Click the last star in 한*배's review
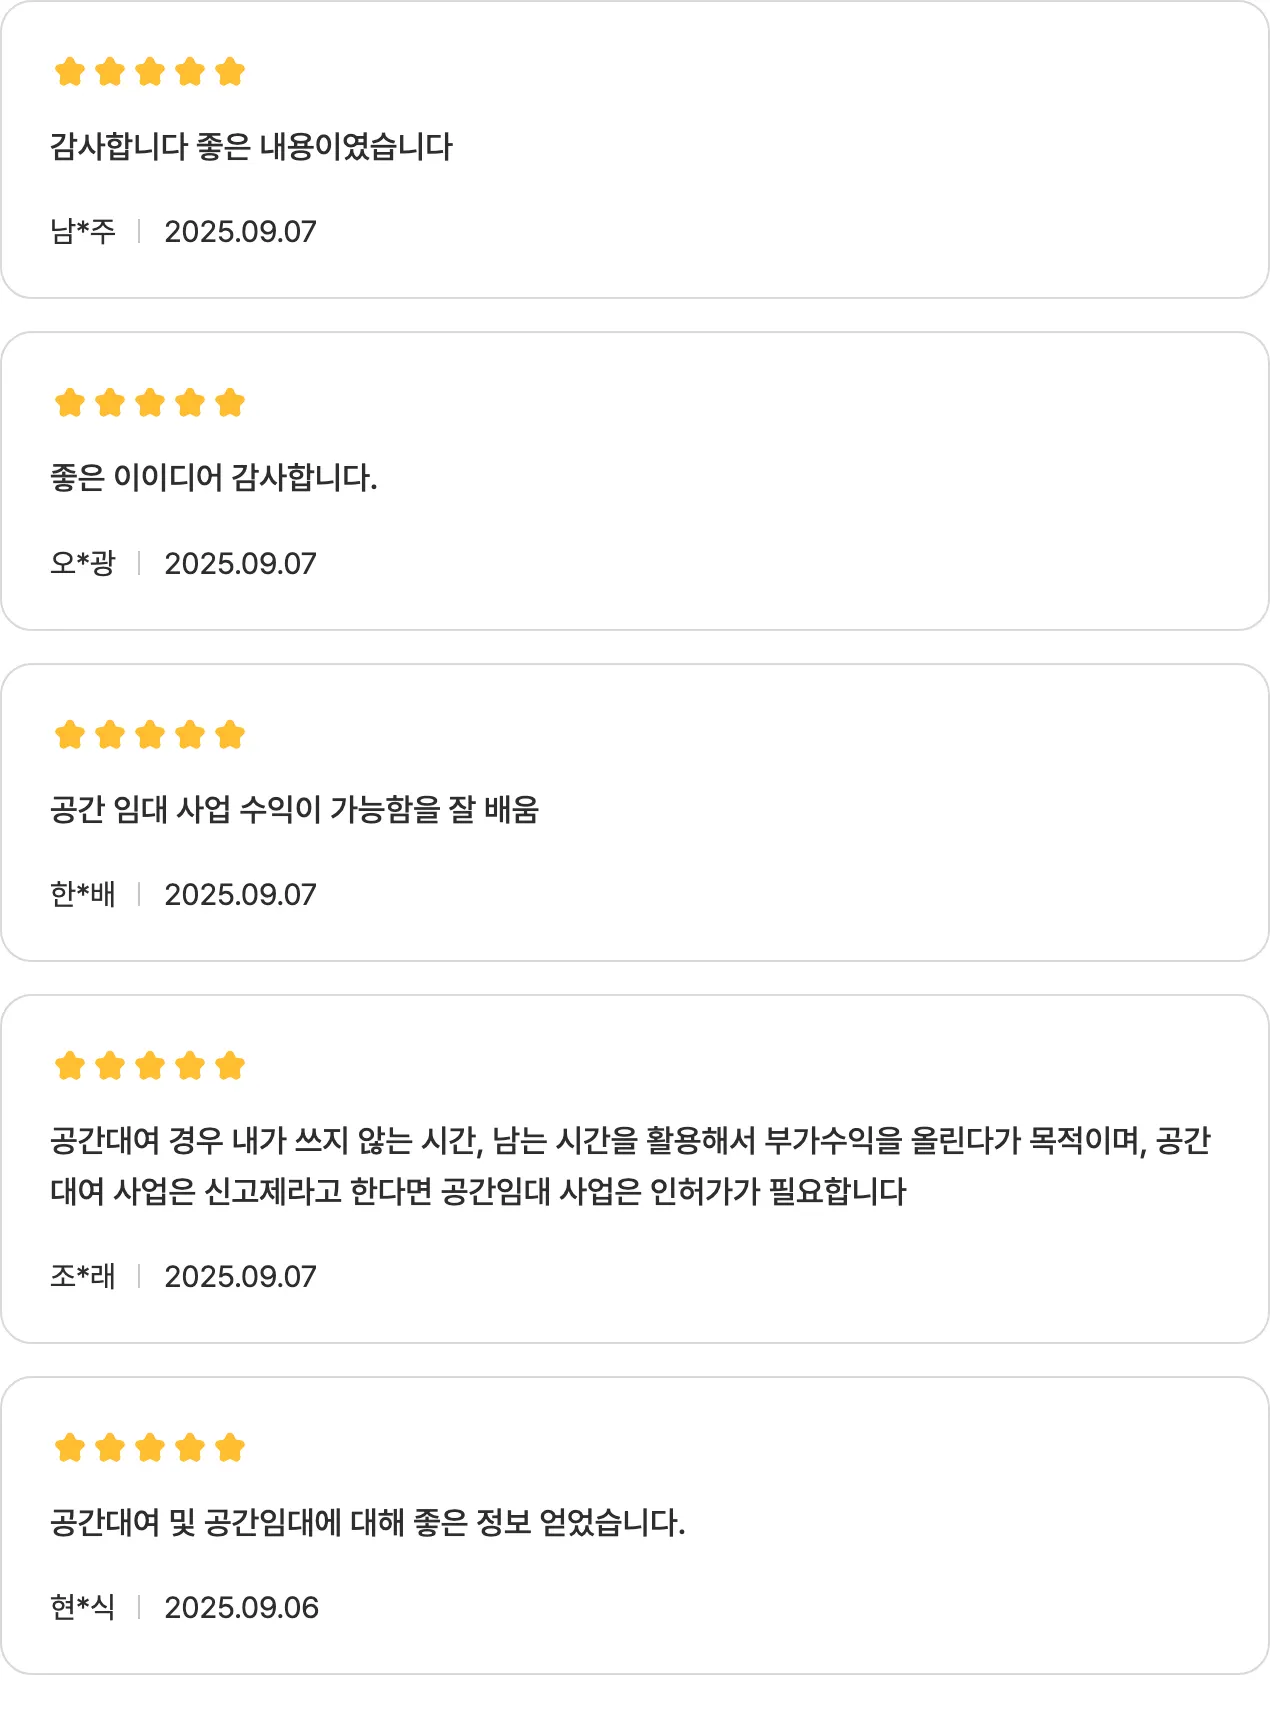The width and height of the screenshot is (1270, 1724). (x=230, y=735)
